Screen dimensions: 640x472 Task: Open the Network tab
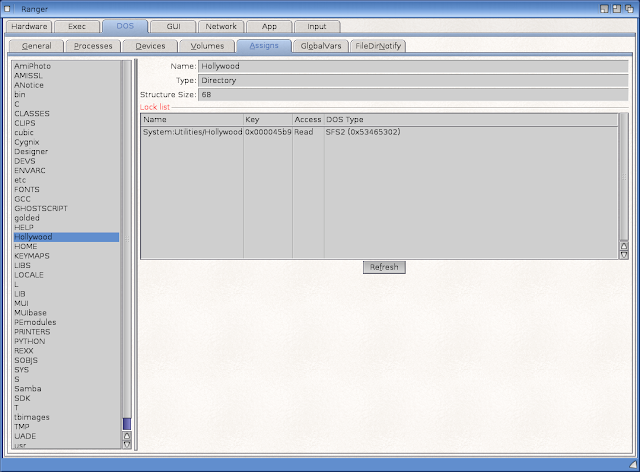coord(221,27)
